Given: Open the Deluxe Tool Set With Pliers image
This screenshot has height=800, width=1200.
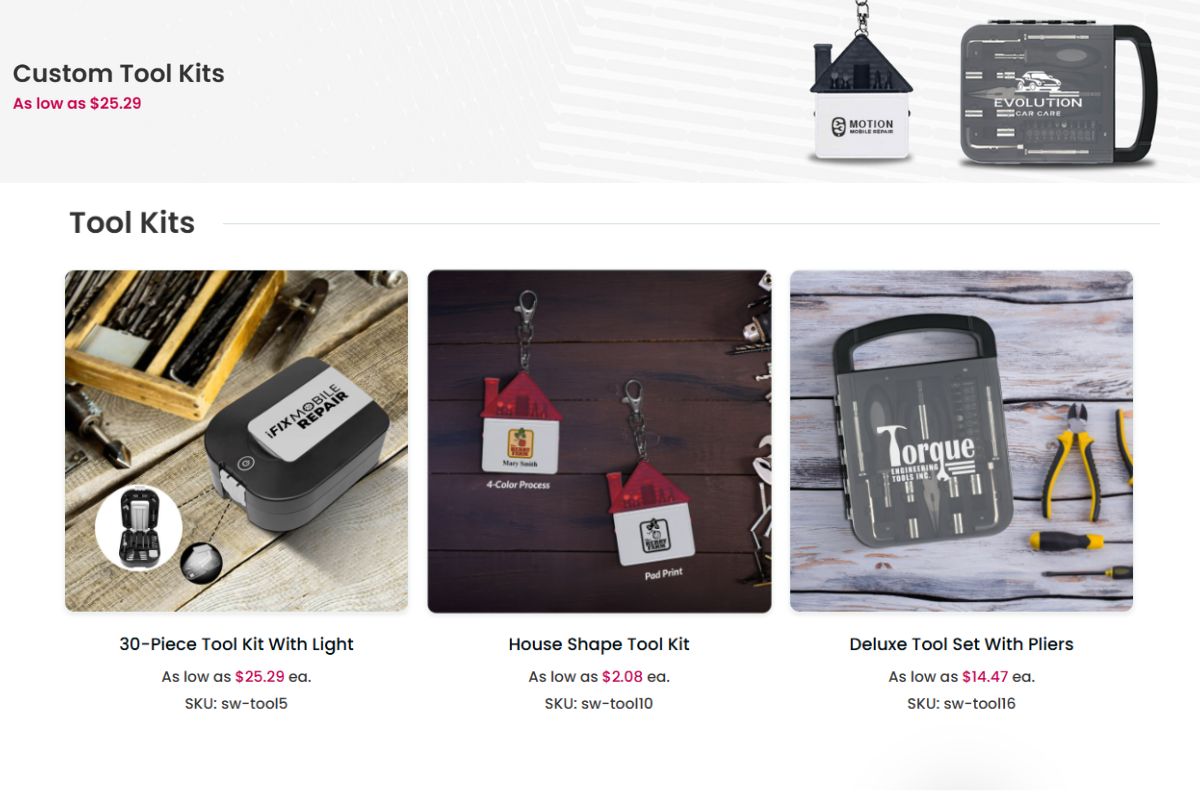Looking at the screenshot, I should click(961, 441).
